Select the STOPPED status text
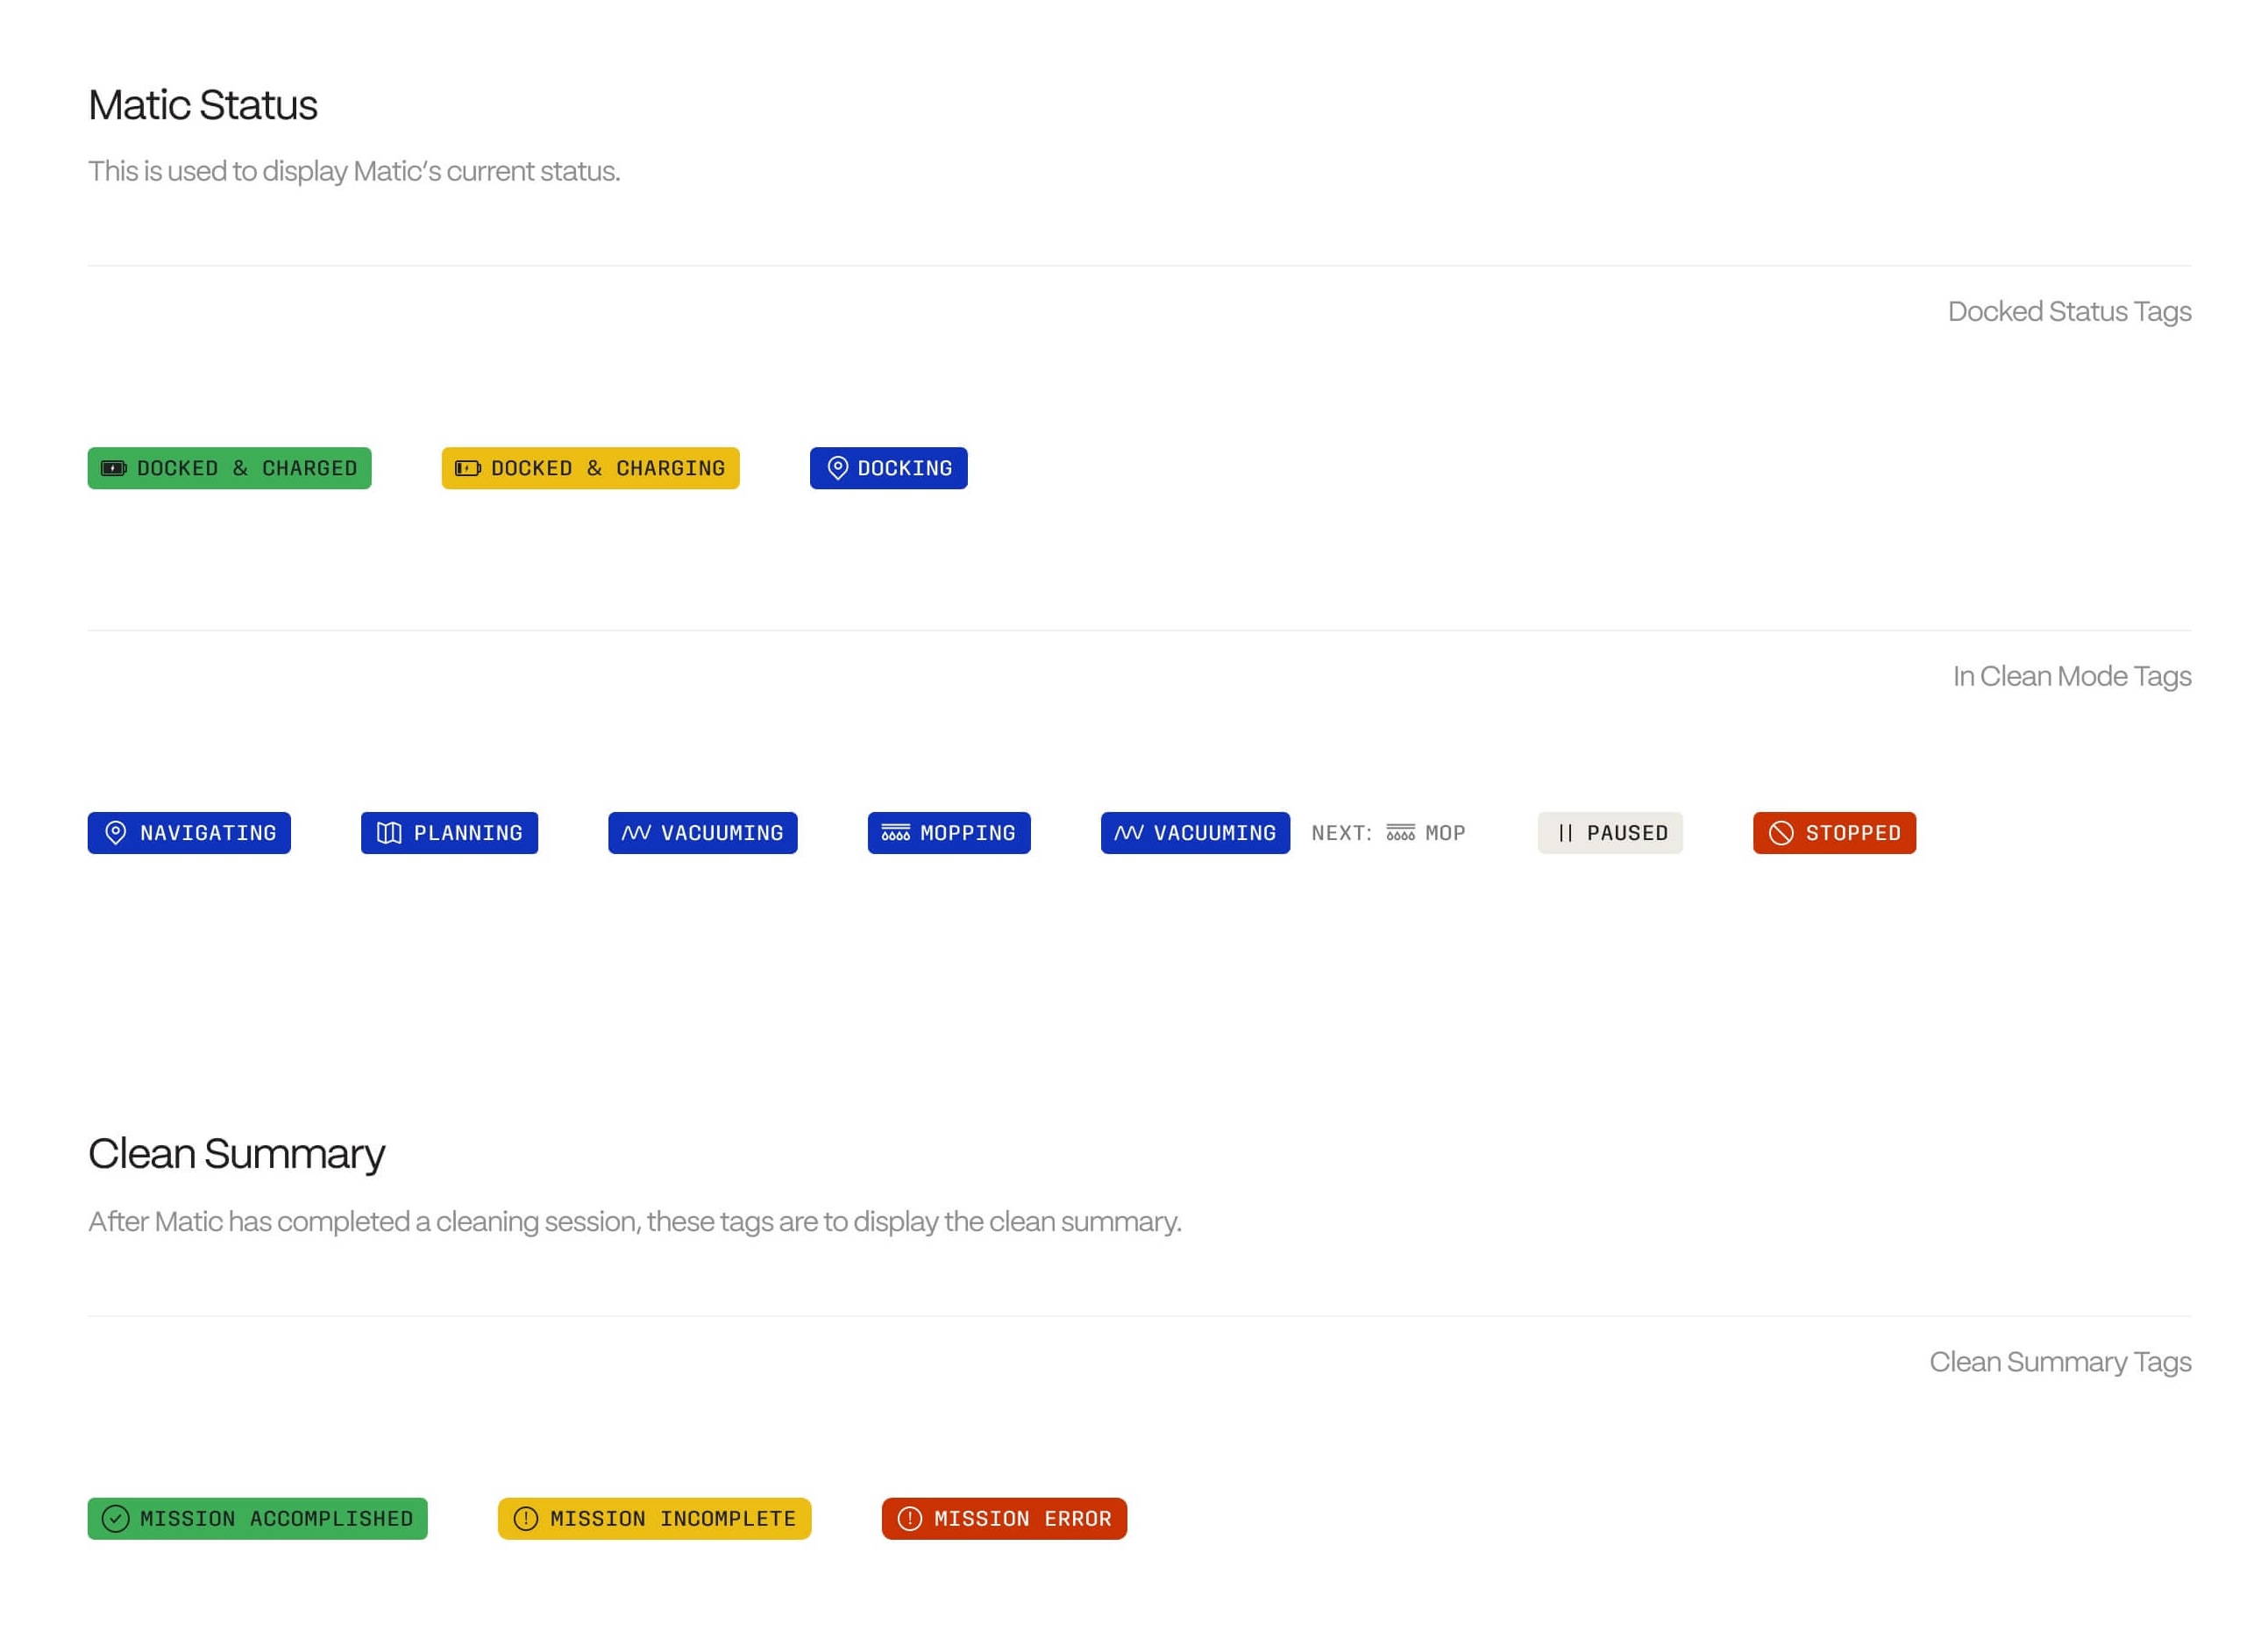This screenshot has height=1645, width=2268. tap(1854, 833)
